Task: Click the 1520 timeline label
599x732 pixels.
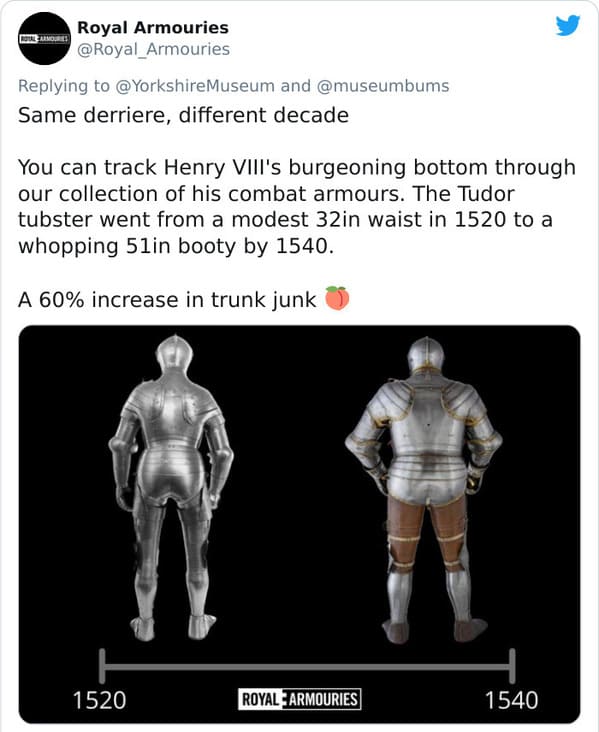Action: tap(99, 700)
